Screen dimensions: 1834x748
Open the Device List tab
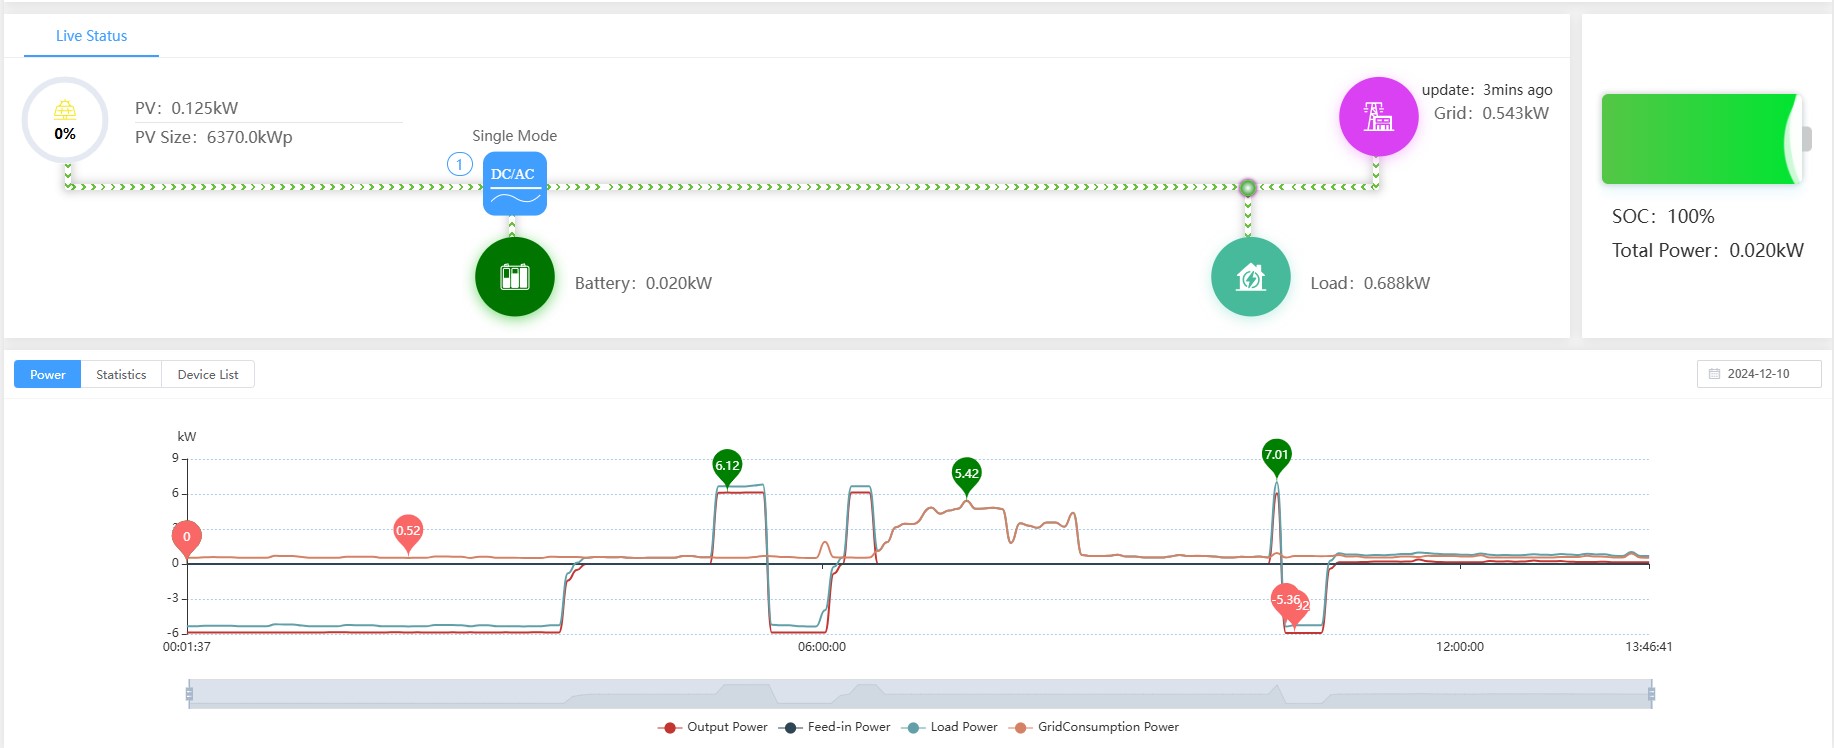(207, 375)
